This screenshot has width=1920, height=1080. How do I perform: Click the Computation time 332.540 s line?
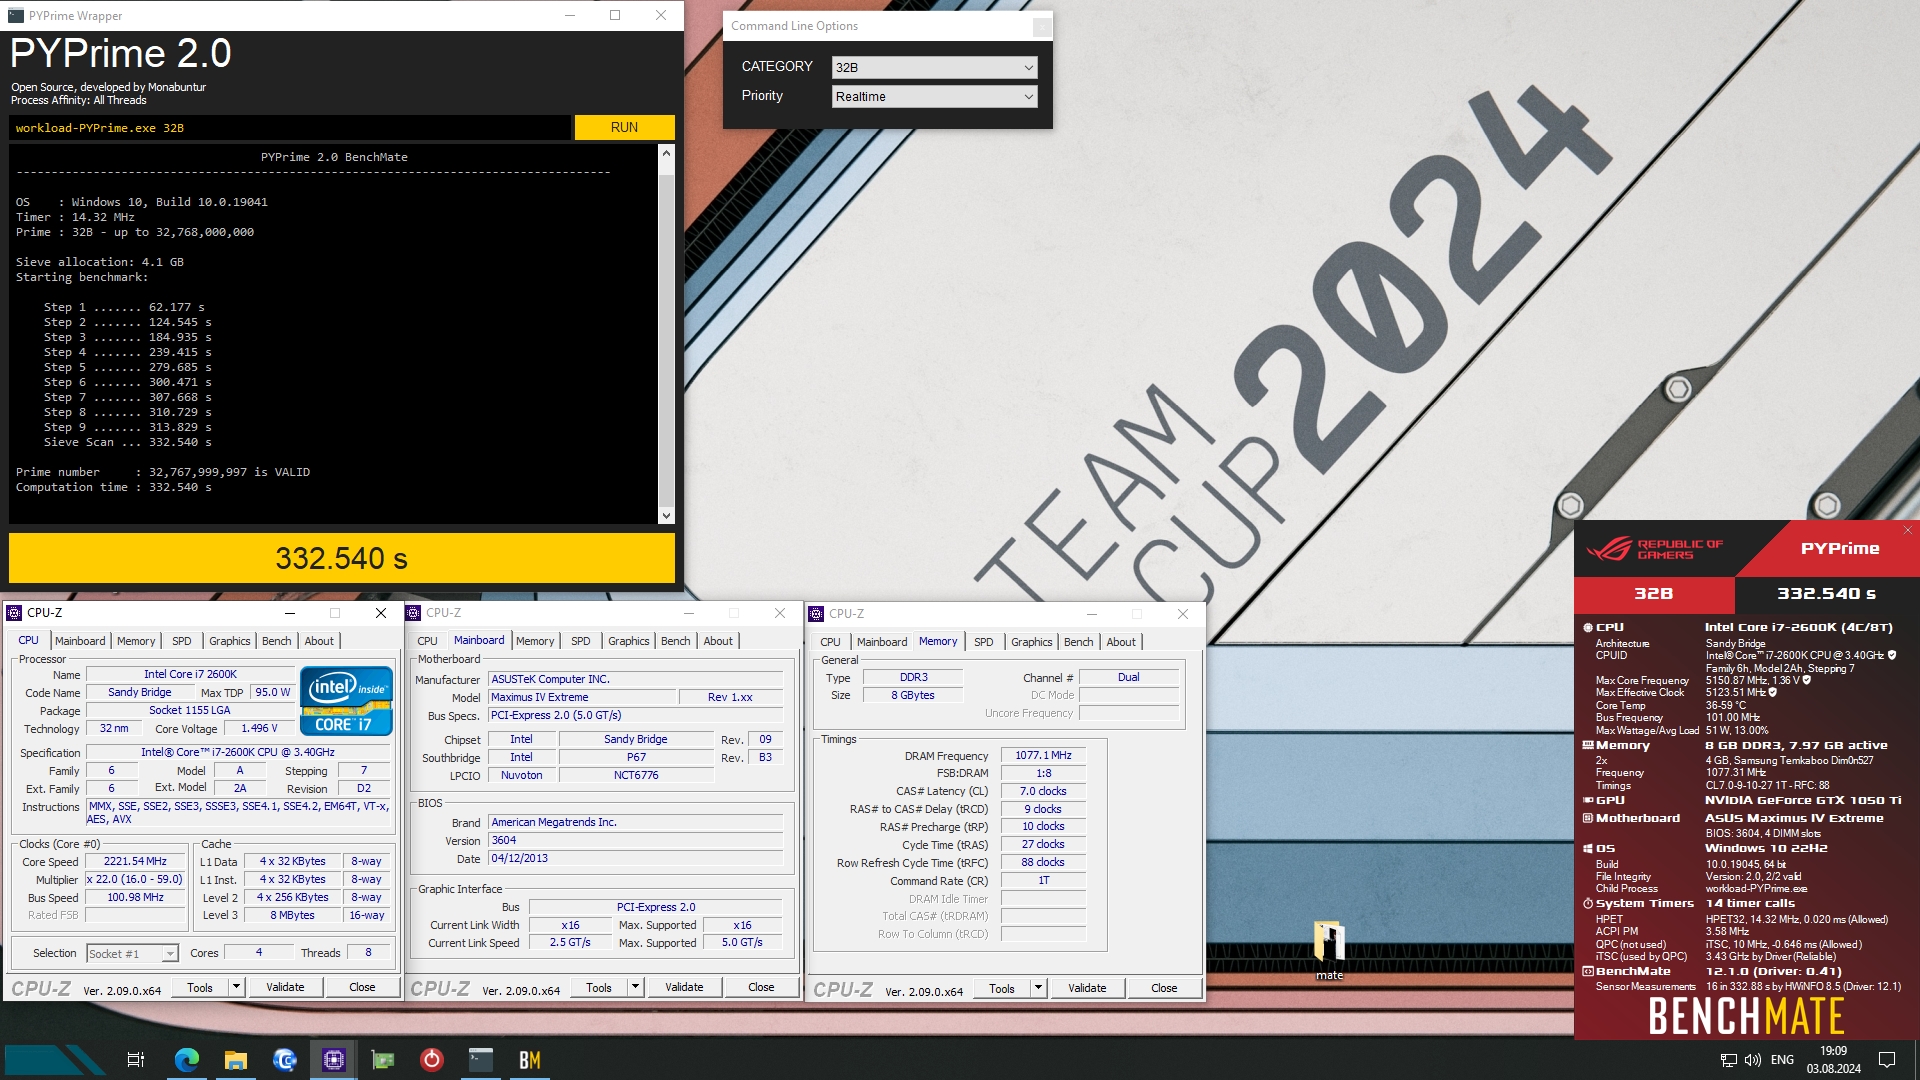pyautogui.click(x=113, y=487)
